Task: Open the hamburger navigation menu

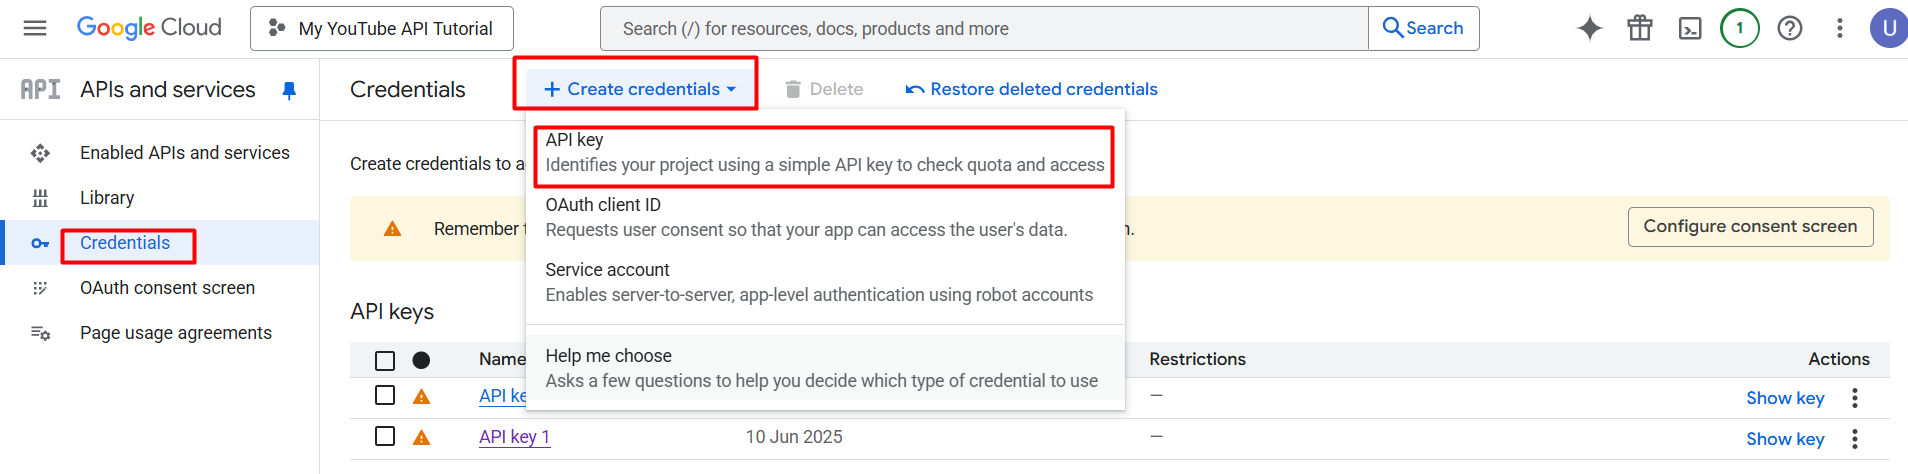Action: click(x=35, y=28)
